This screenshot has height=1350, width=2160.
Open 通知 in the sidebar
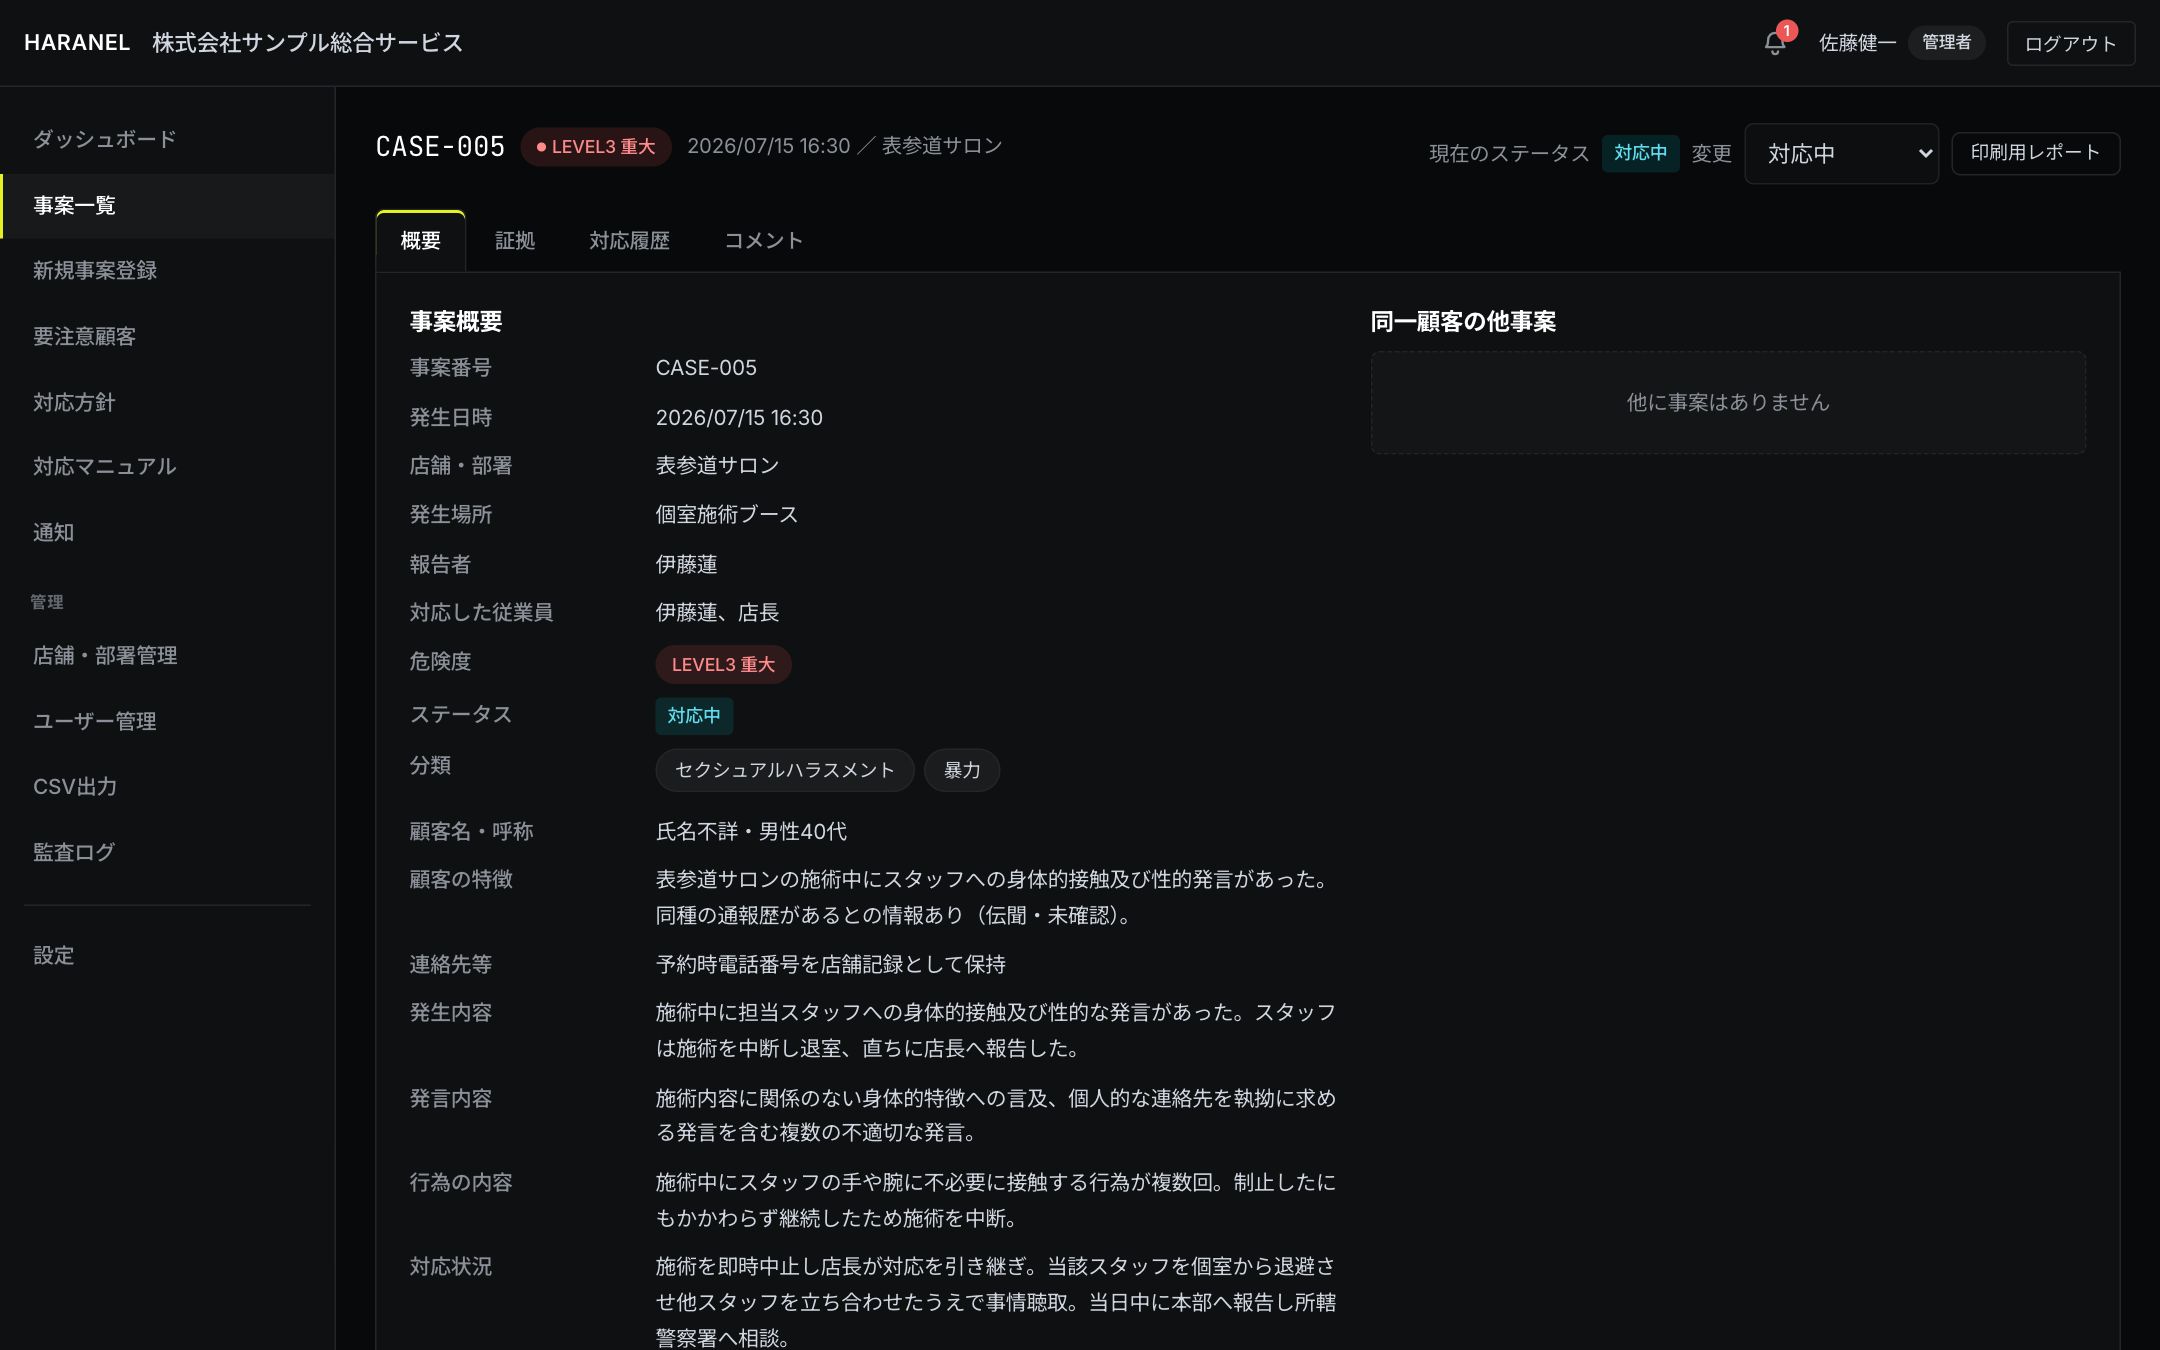click(167, 533)
